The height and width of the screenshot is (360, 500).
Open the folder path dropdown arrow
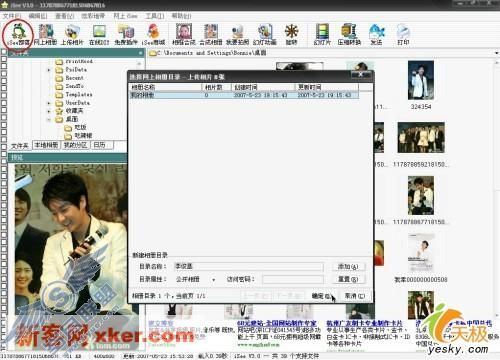(x=496, y=53)
